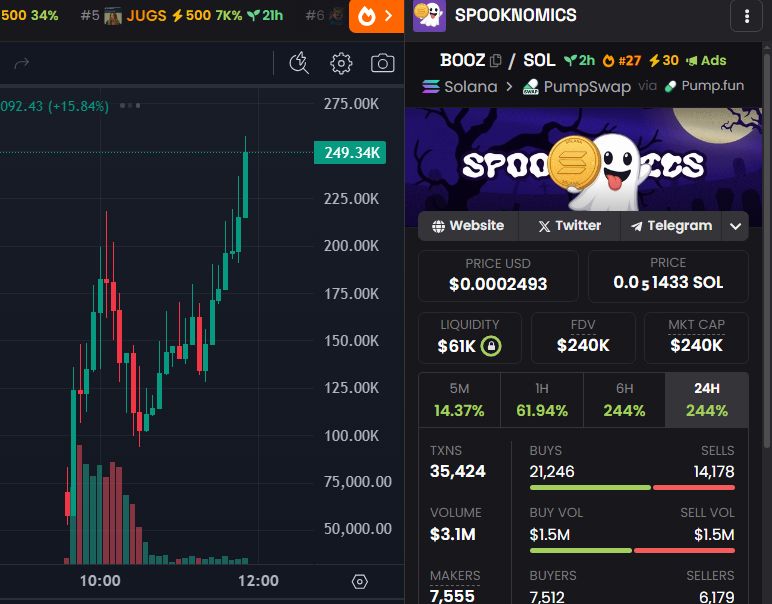
Task: Click the JUGS trending token entry
Action: [182, 16]
